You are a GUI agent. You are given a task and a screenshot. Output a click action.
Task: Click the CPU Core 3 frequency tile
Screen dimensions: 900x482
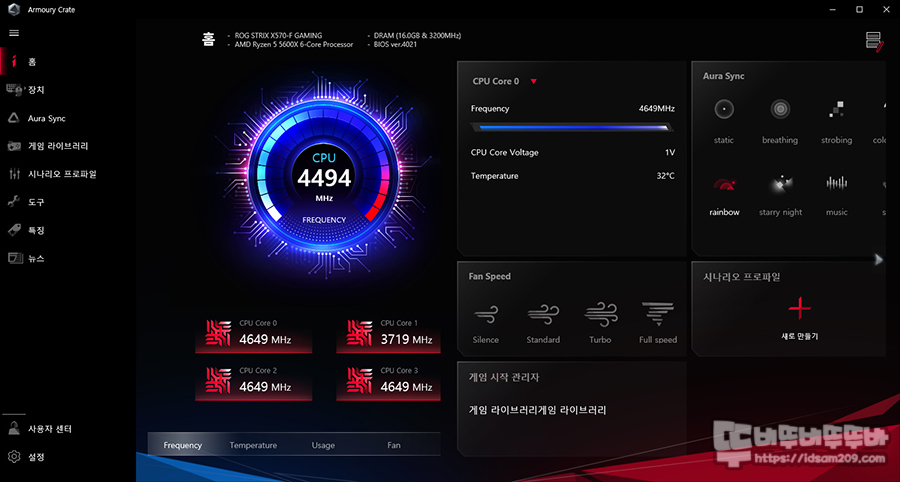pos(389,382)
